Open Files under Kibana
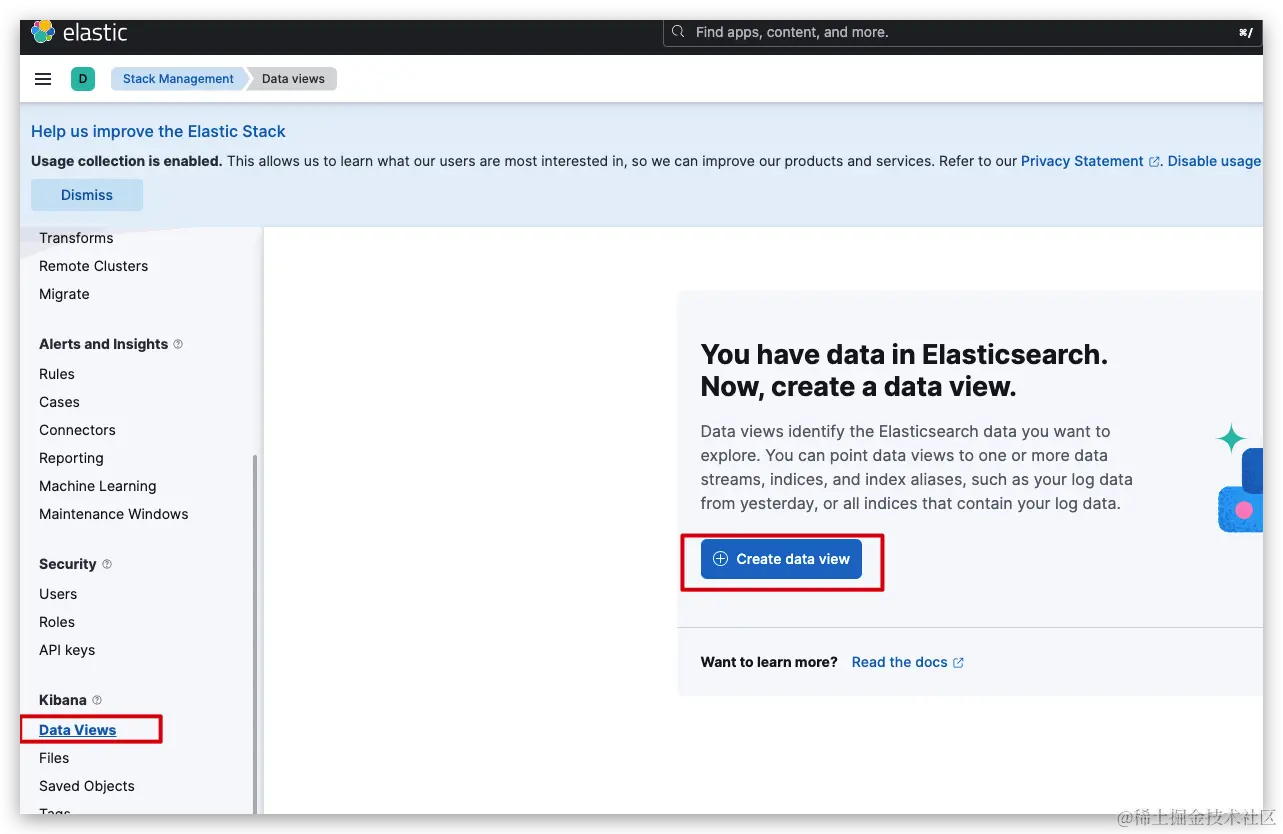This screenshot has height=834, width=1283. tap(54, 758)
